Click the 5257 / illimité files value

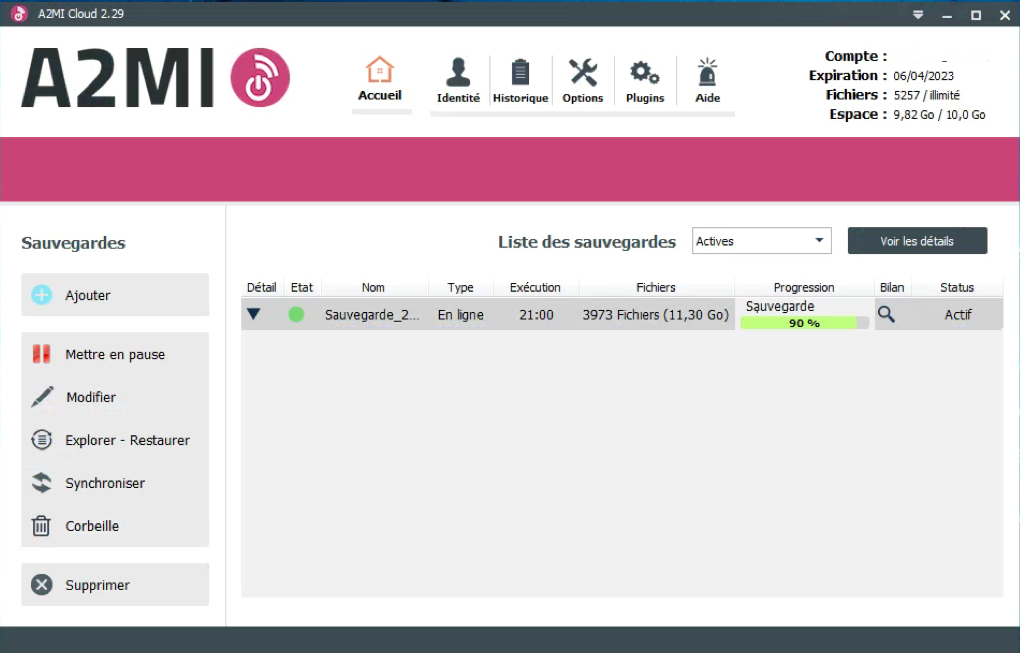point(926,95)
